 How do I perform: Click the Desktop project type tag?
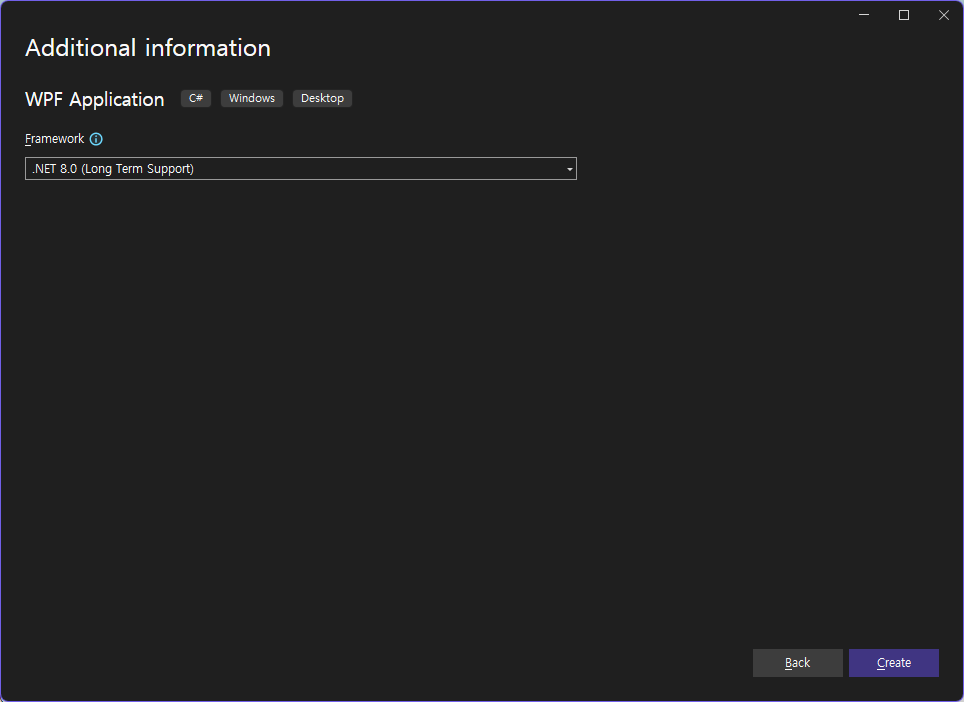click(x=322, y=98)
